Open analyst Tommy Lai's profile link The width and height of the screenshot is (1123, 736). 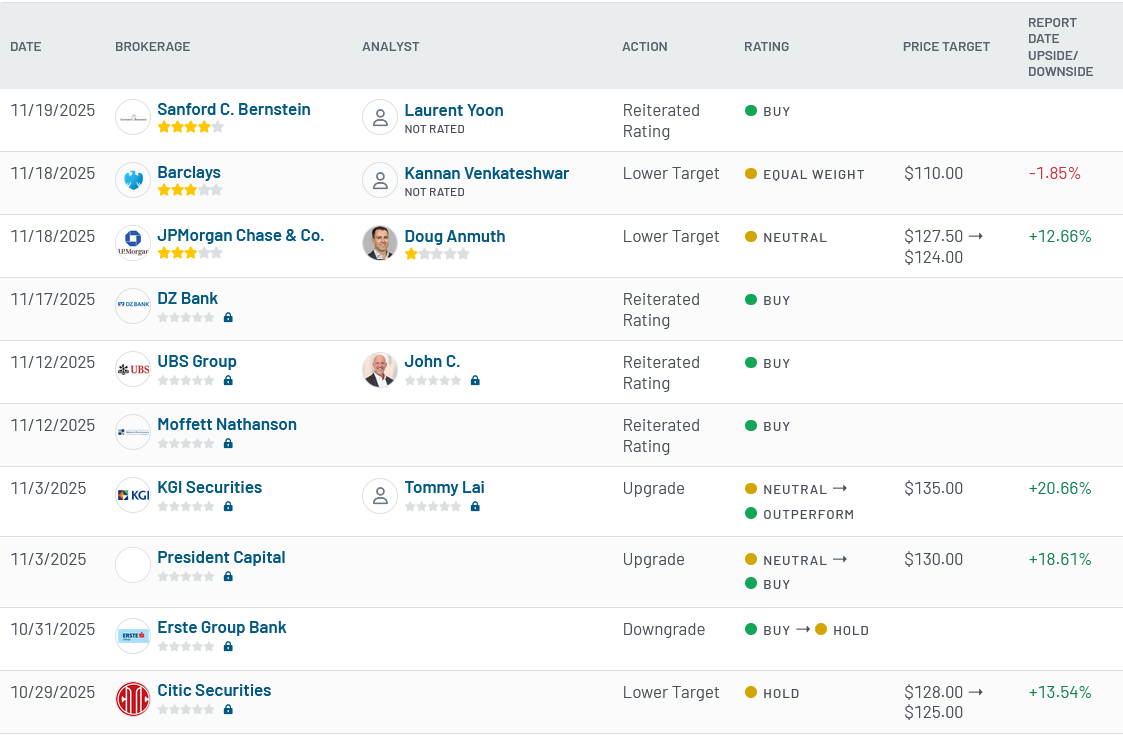(445, 488)
